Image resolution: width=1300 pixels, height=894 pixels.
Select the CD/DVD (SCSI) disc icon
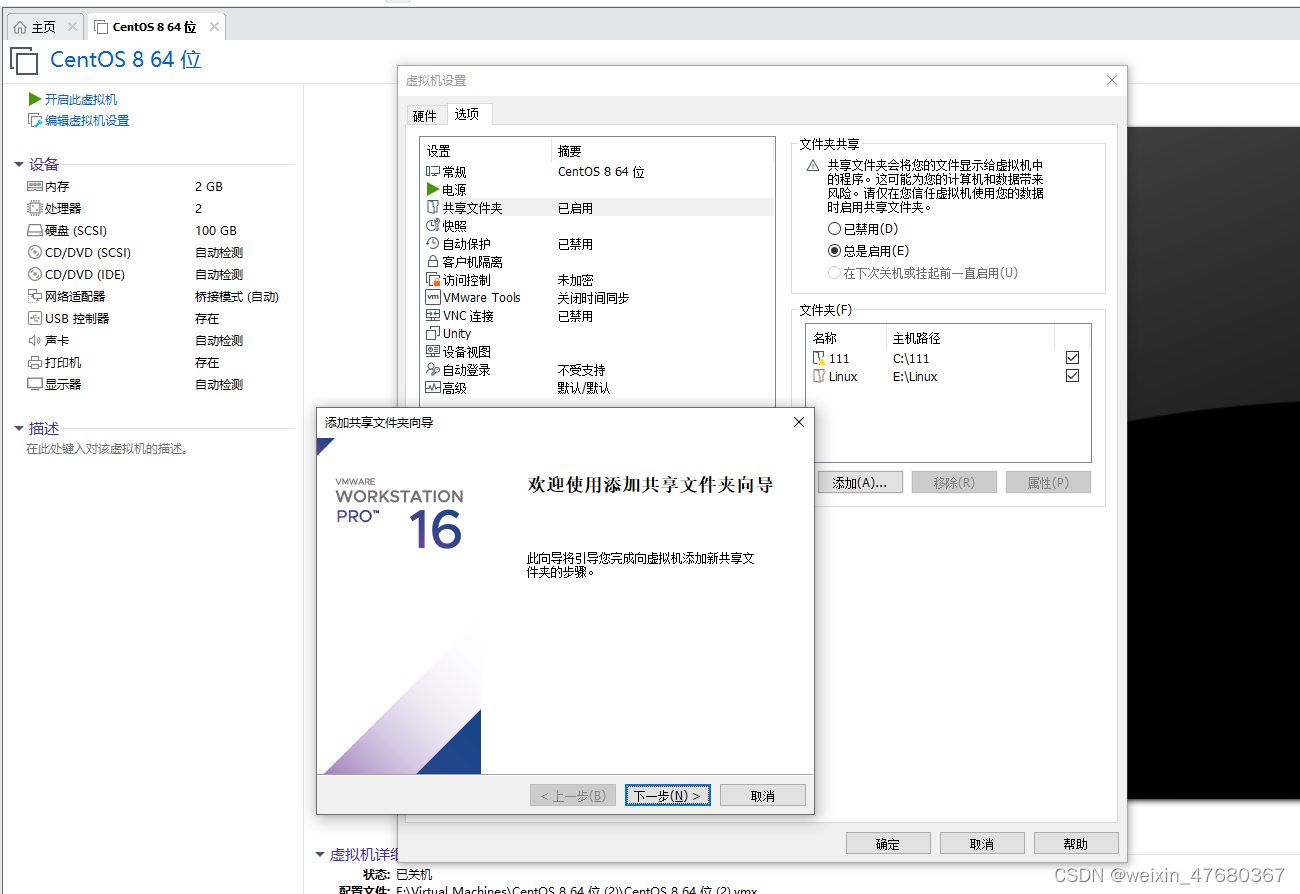click(x=35, y=253)
